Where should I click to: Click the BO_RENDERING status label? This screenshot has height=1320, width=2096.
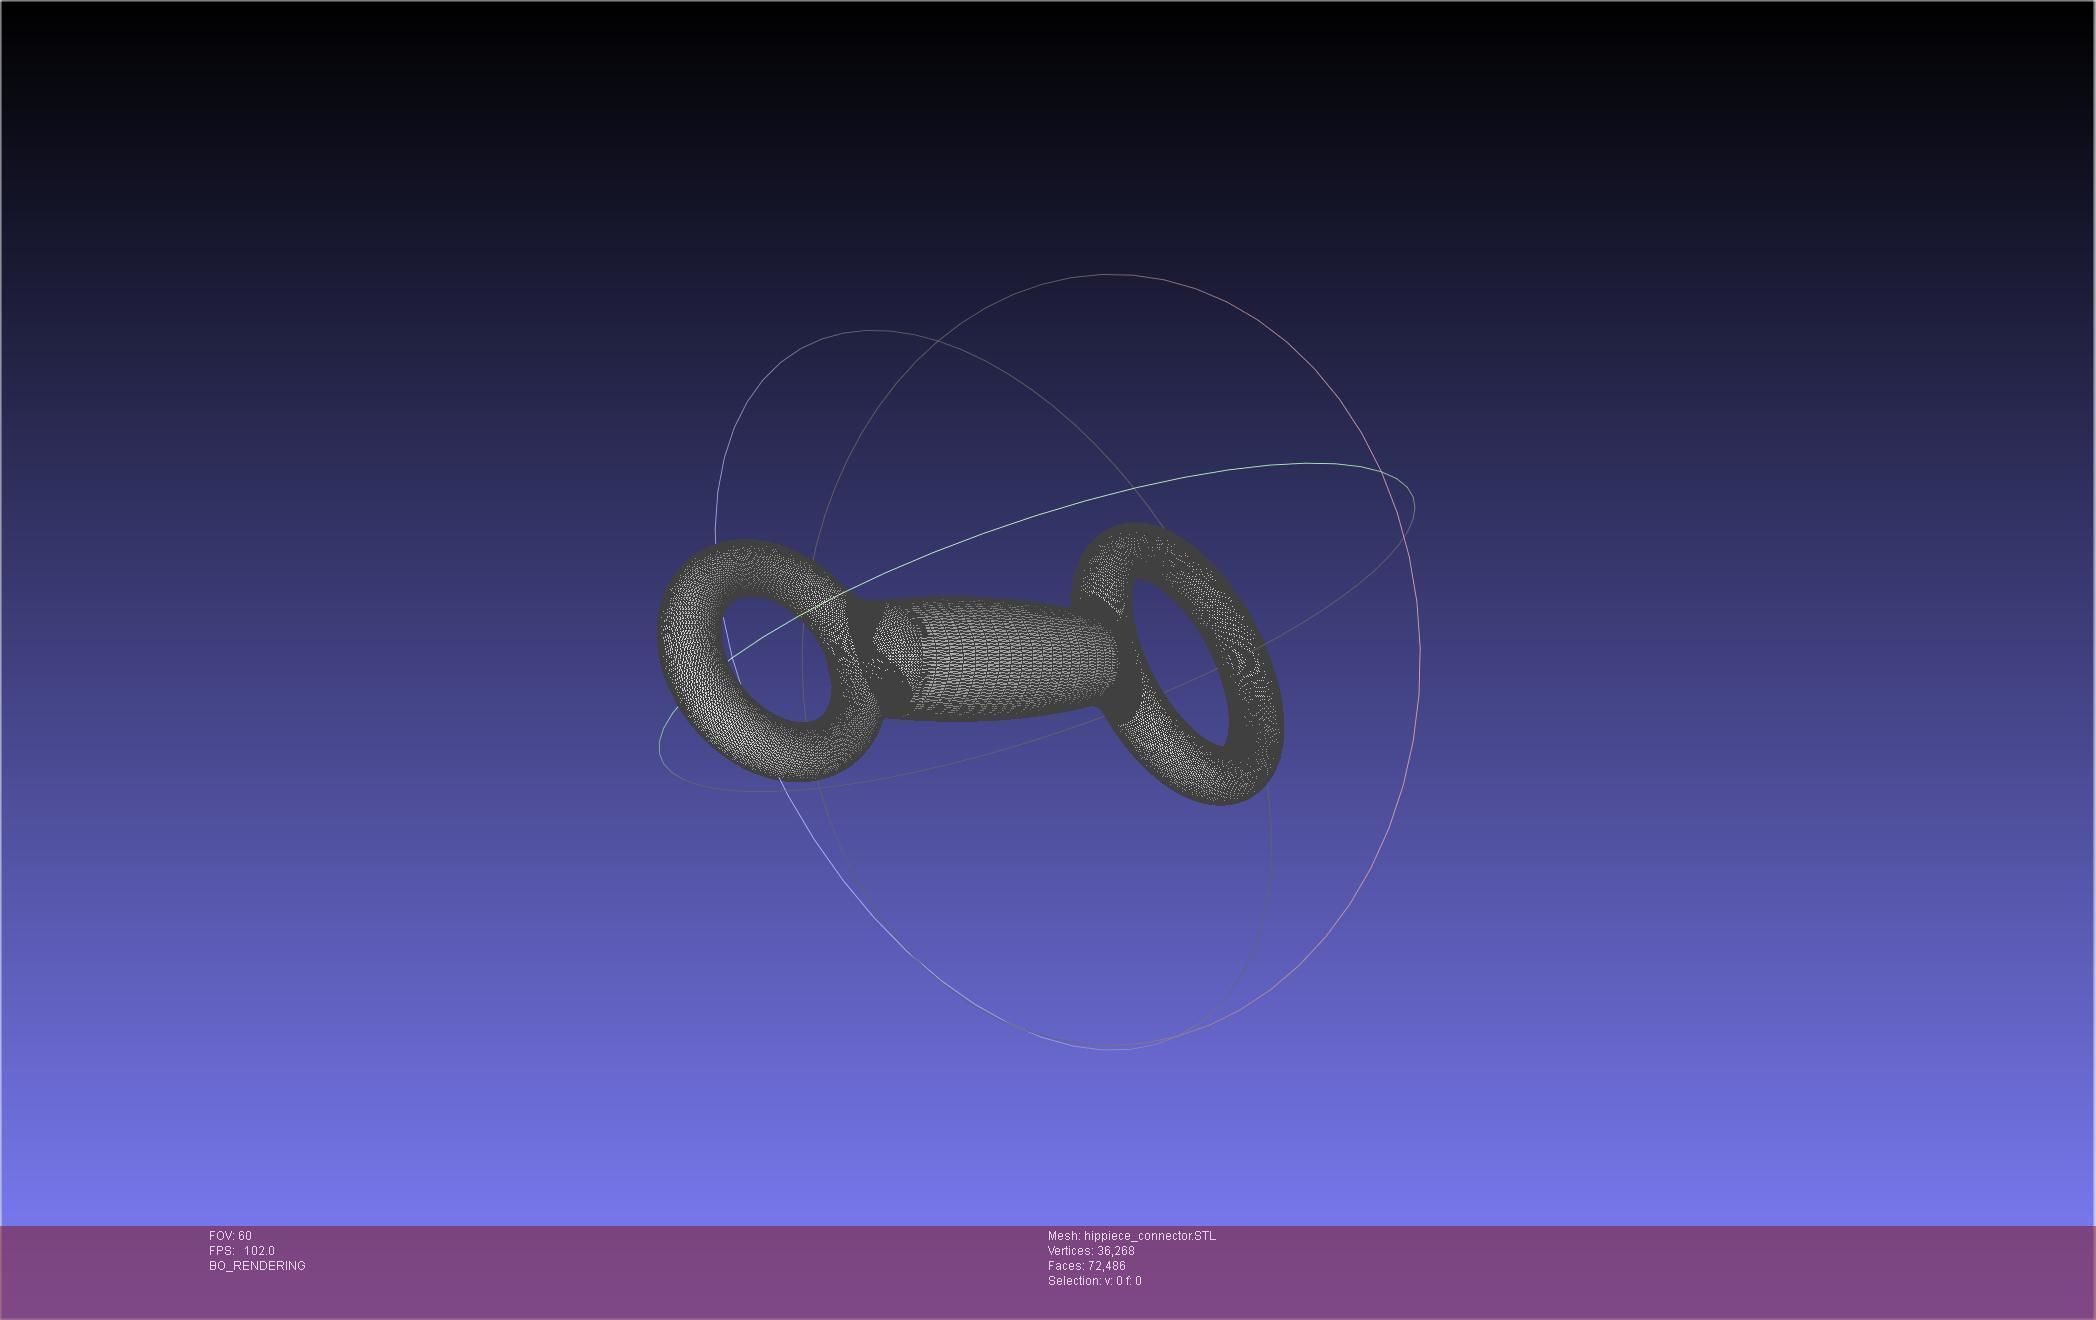click(257, 1266)
